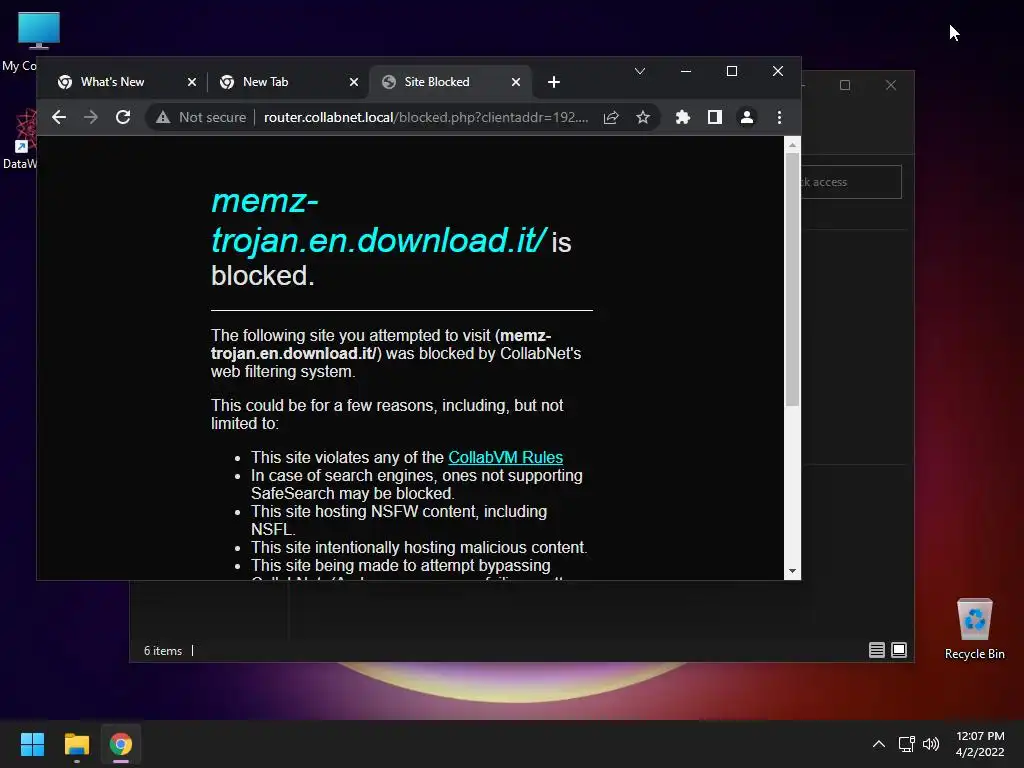Screen dimensions: 1024x768
Task: Close the Chrome window
Action: tap(778, 71)
